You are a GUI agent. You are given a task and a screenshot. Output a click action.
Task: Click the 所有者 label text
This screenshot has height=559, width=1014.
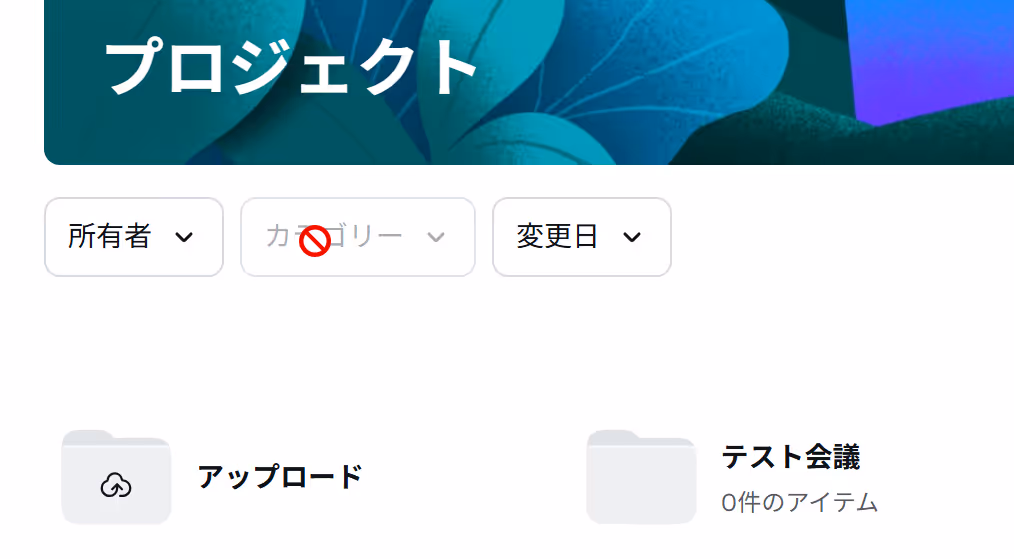point(109,236)
